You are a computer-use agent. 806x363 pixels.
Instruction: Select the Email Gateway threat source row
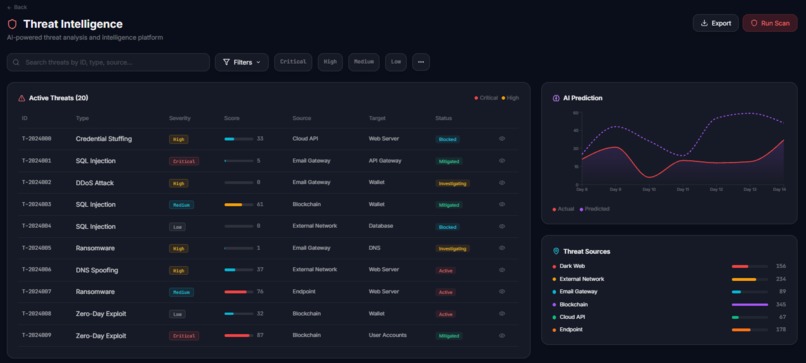click(x=669, y=292)
